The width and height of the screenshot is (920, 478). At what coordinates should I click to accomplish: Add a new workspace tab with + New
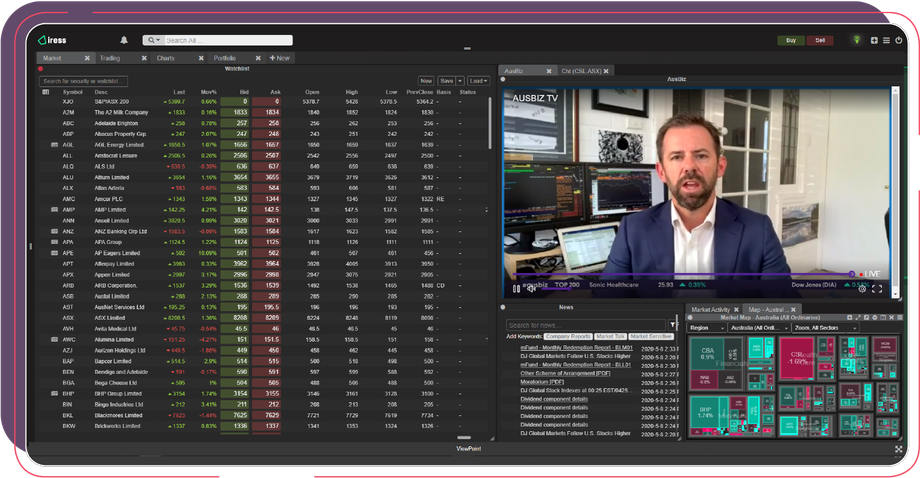[x=279, y=58]
